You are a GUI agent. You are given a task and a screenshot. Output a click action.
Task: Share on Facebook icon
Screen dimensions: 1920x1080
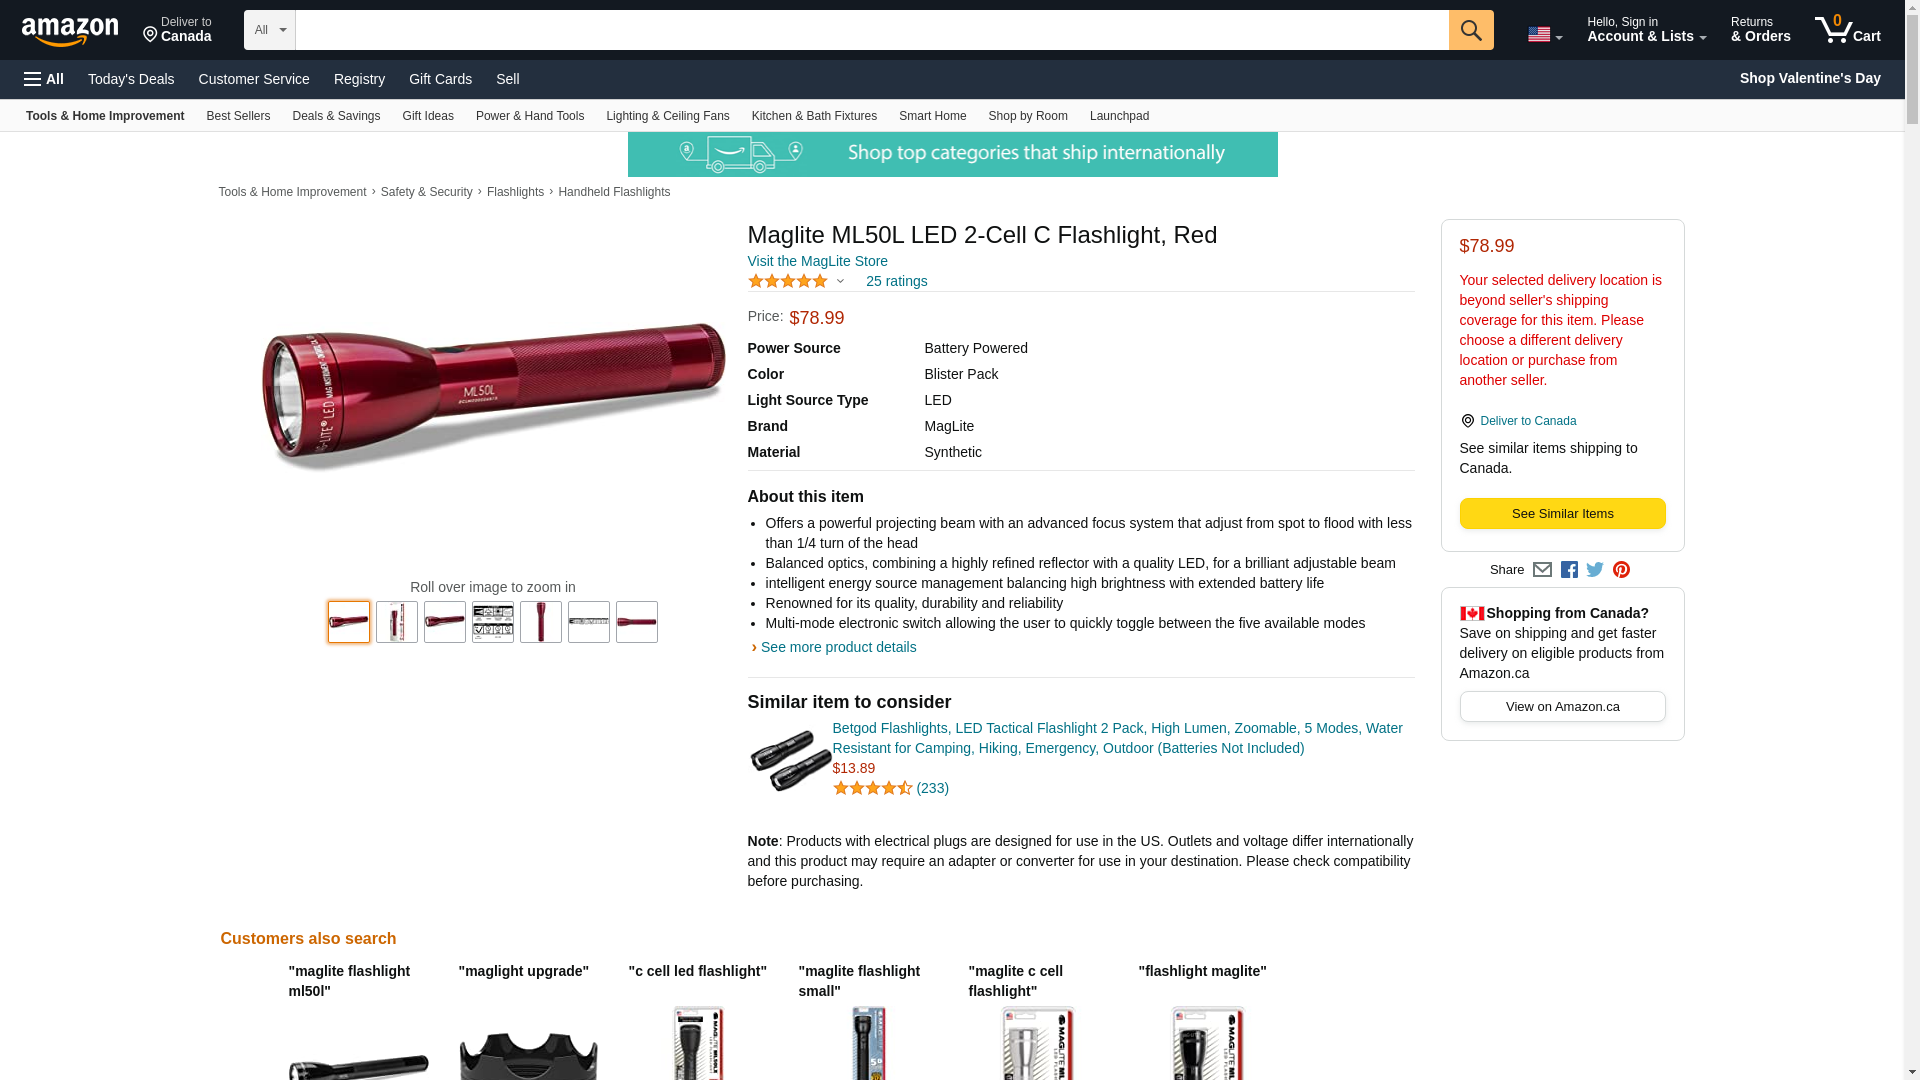(1569, 570)
